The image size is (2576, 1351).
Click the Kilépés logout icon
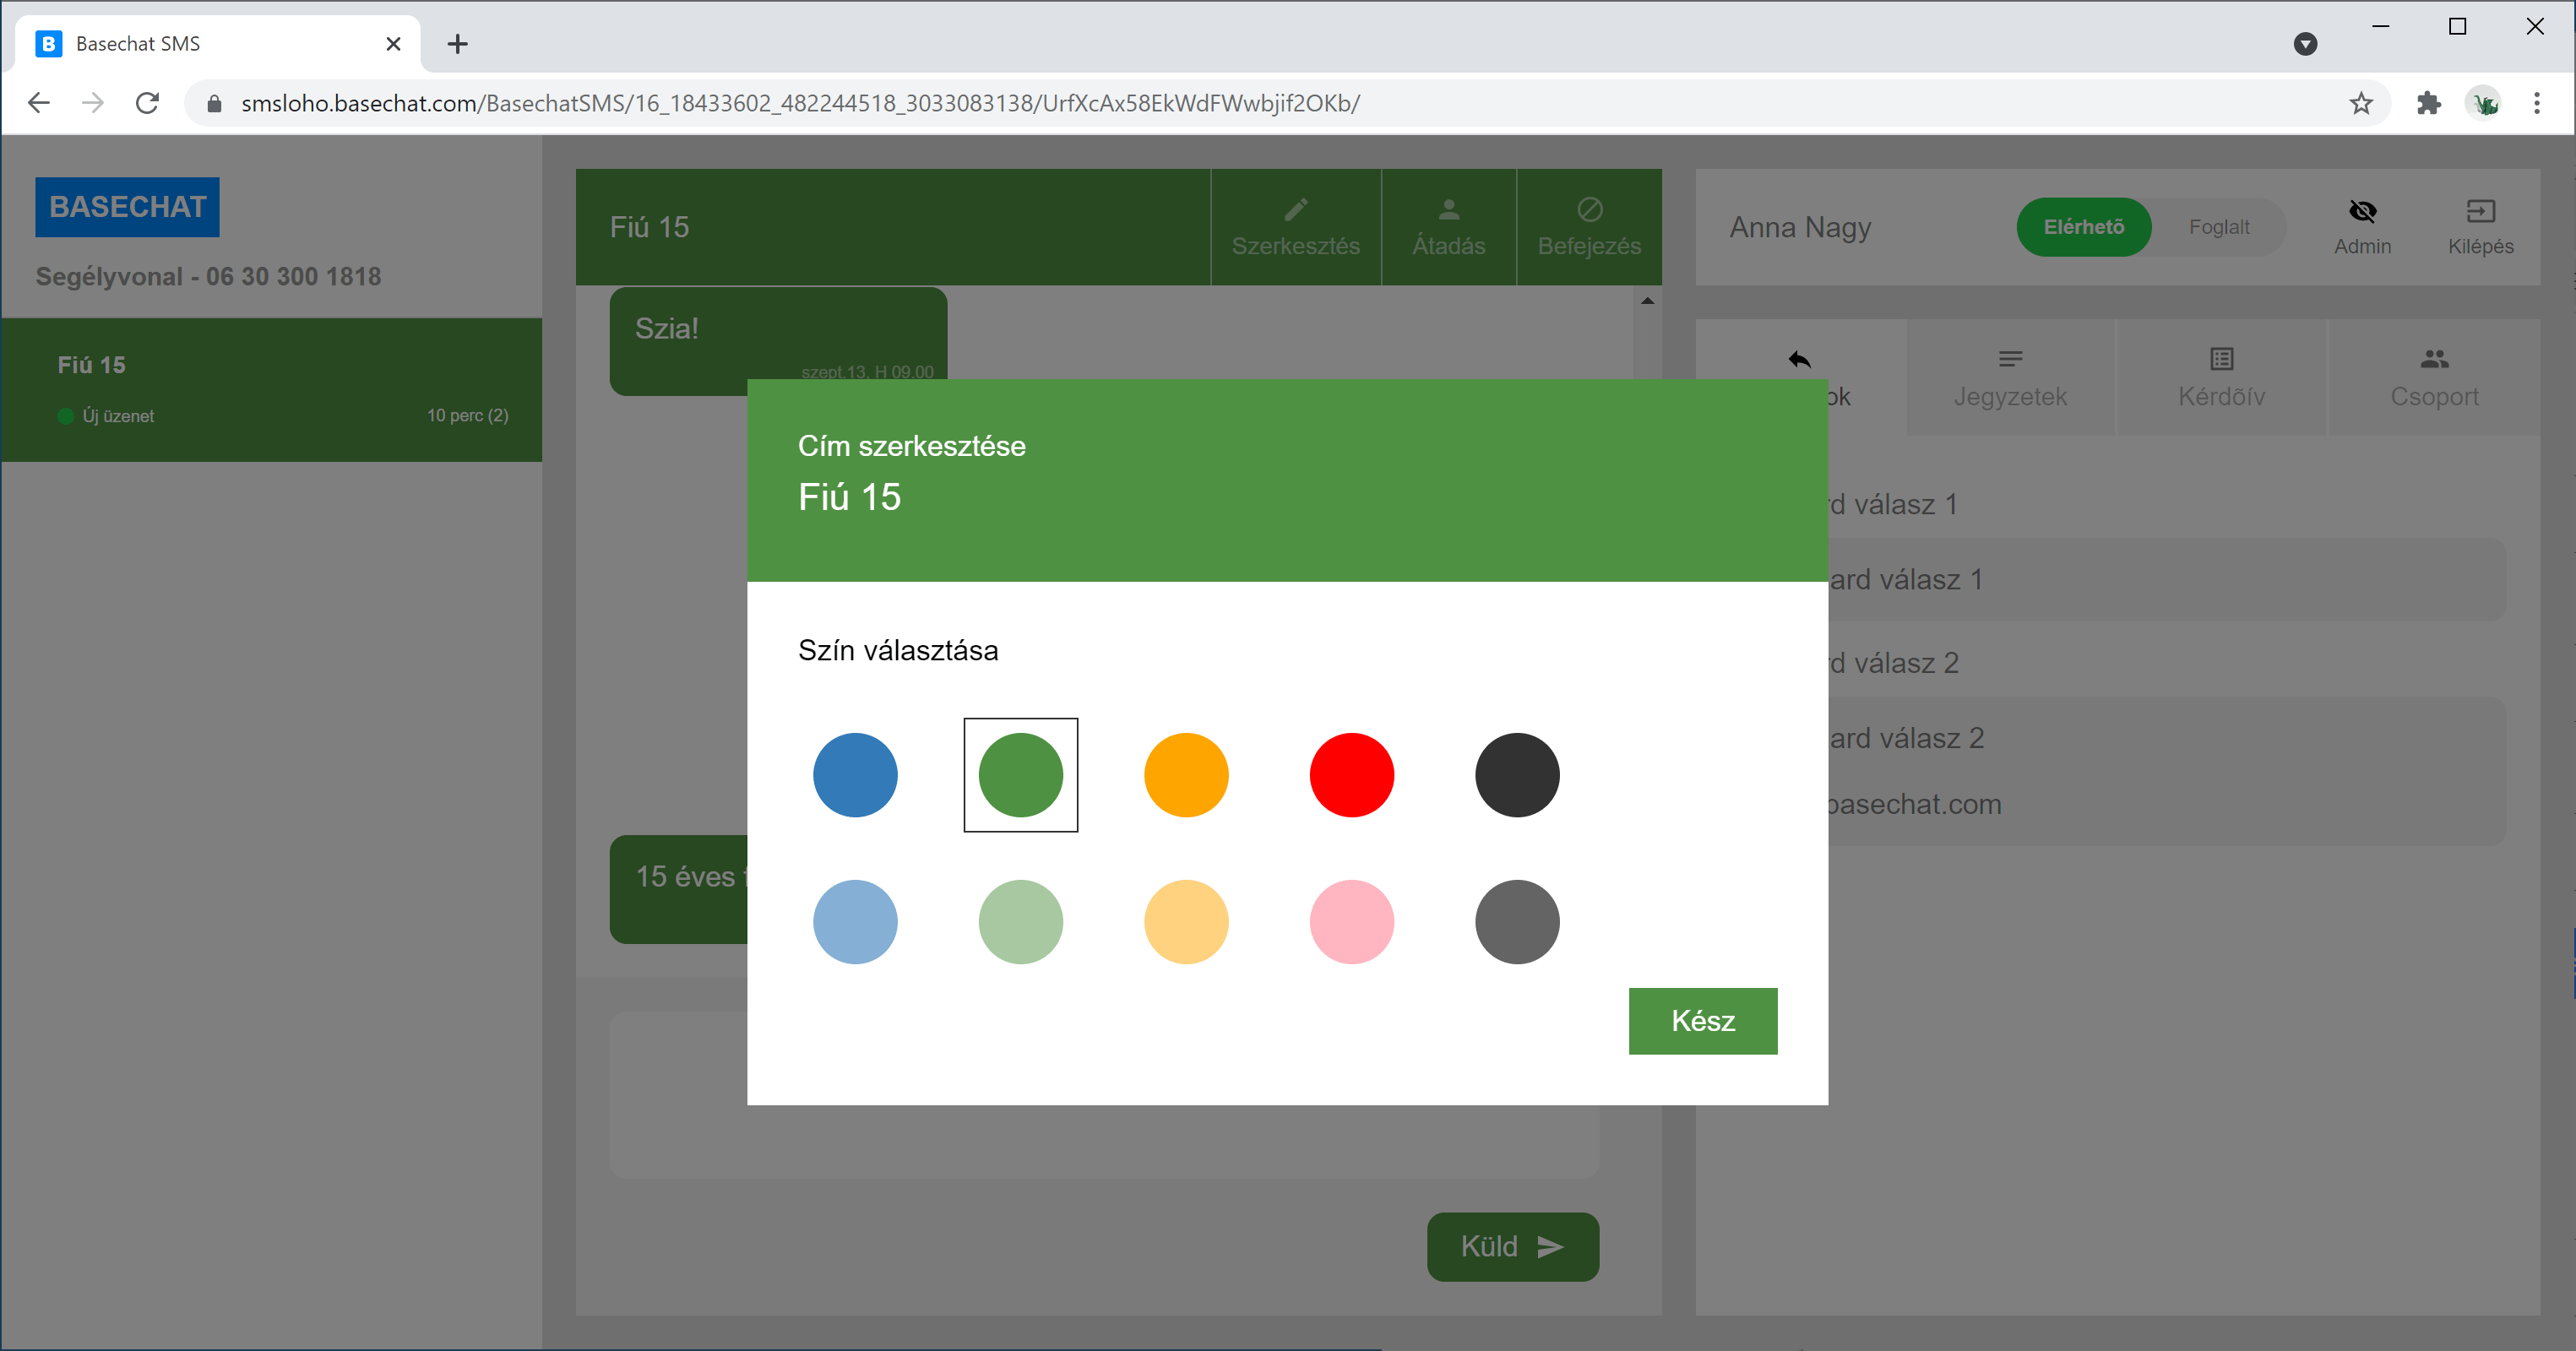[2480, 211]
